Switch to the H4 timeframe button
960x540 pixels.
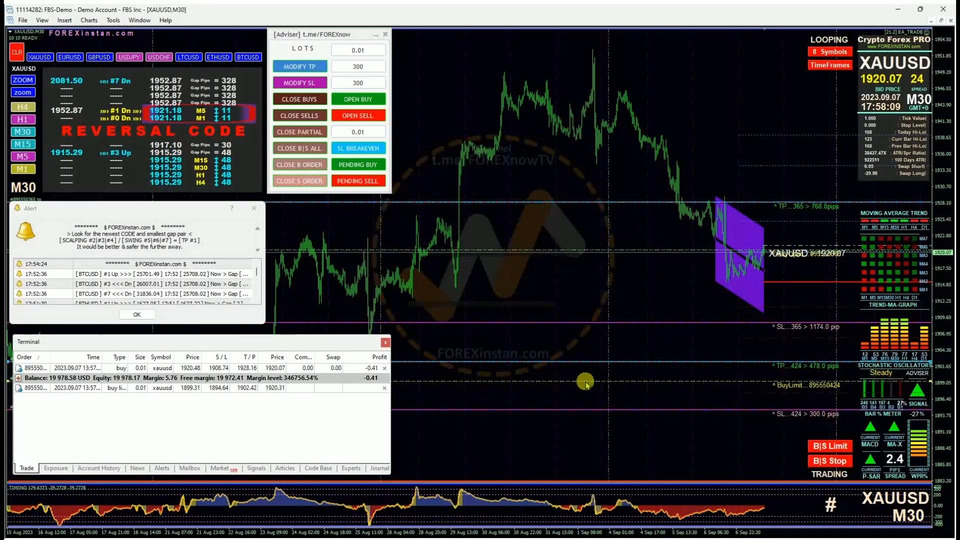[x=23, y=107]
